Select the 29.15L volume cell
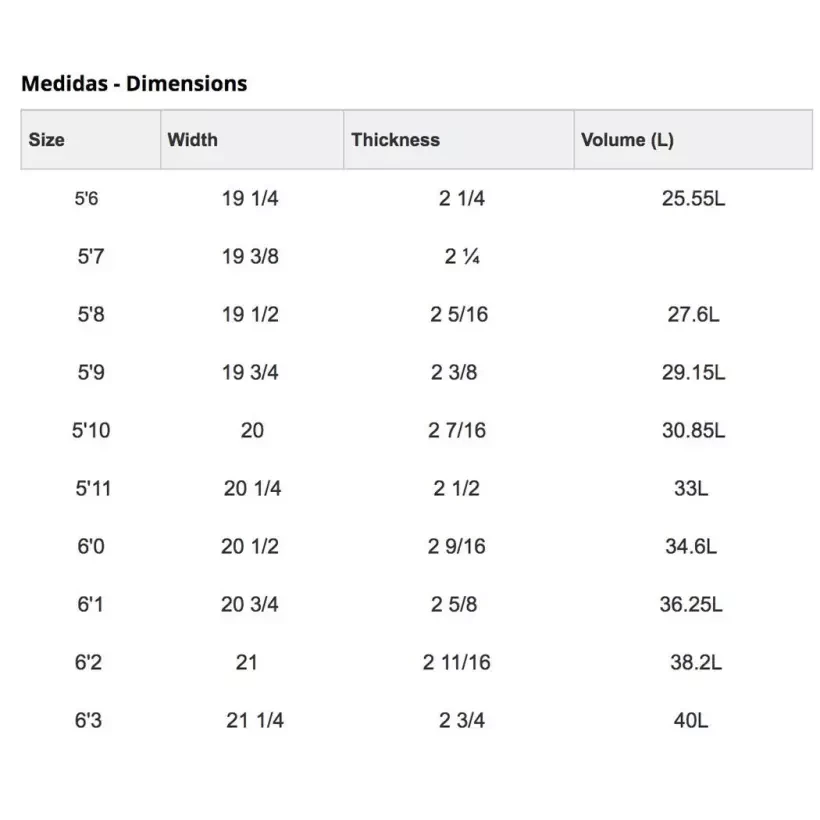820x820 pixels. [693, 372]
